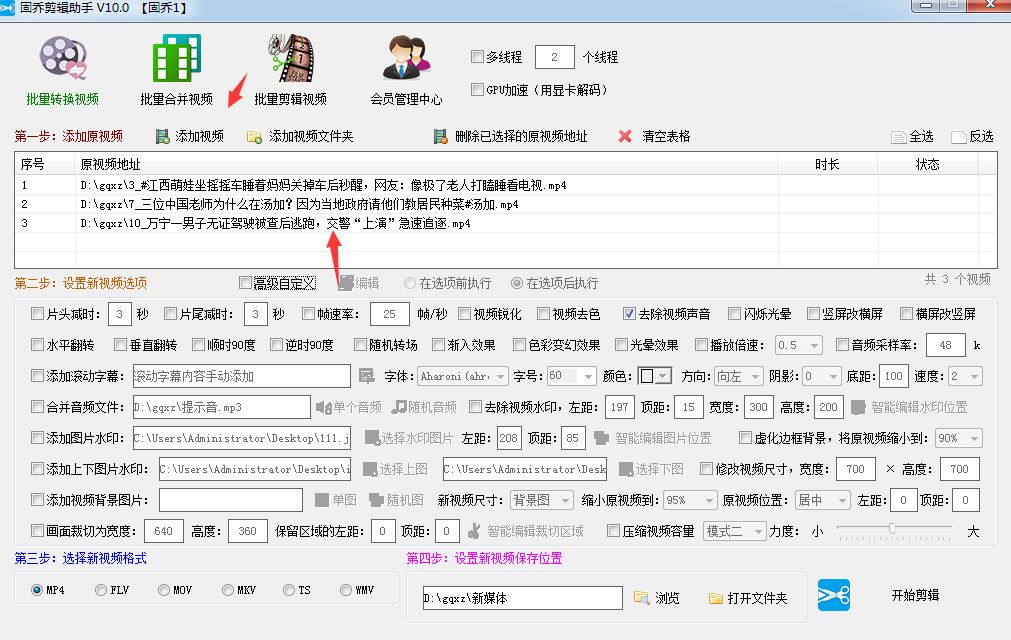Check 压缩视频容量 option
Image resolution: width=1011 pixels, height=640 pixels.
(613, 531)
